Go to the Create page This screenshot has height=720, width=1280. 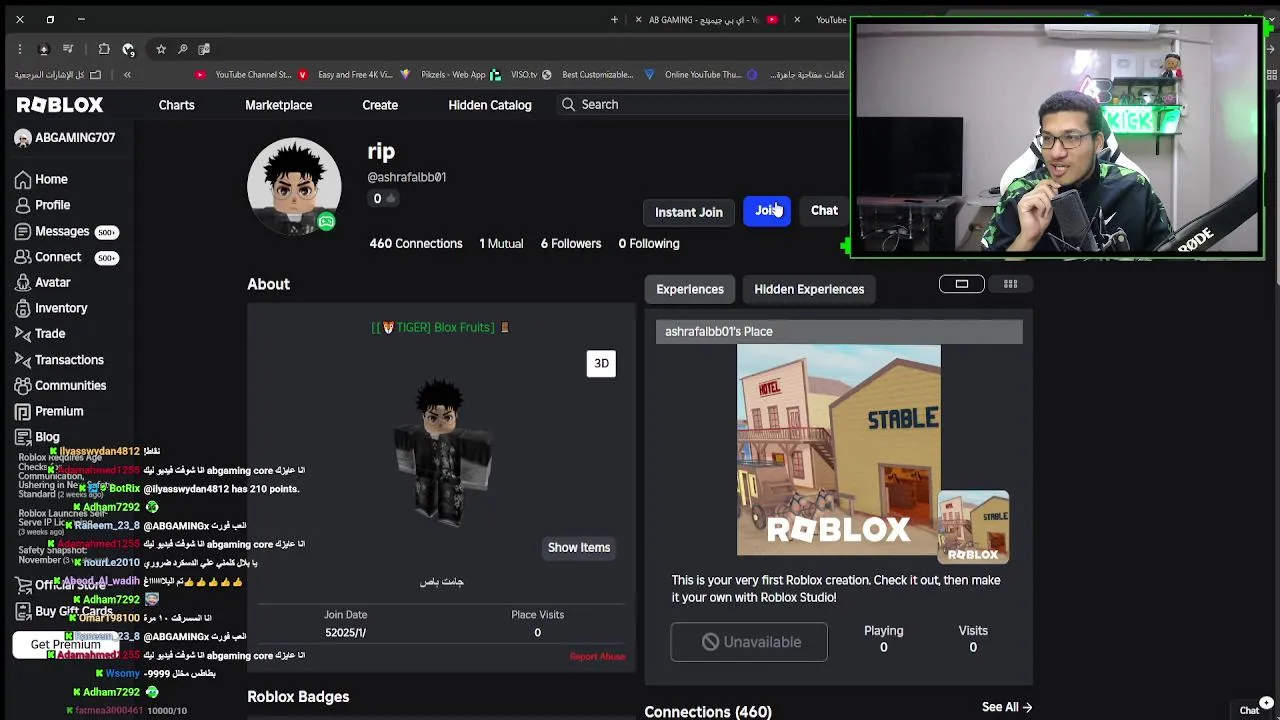(x=380, y=105)
